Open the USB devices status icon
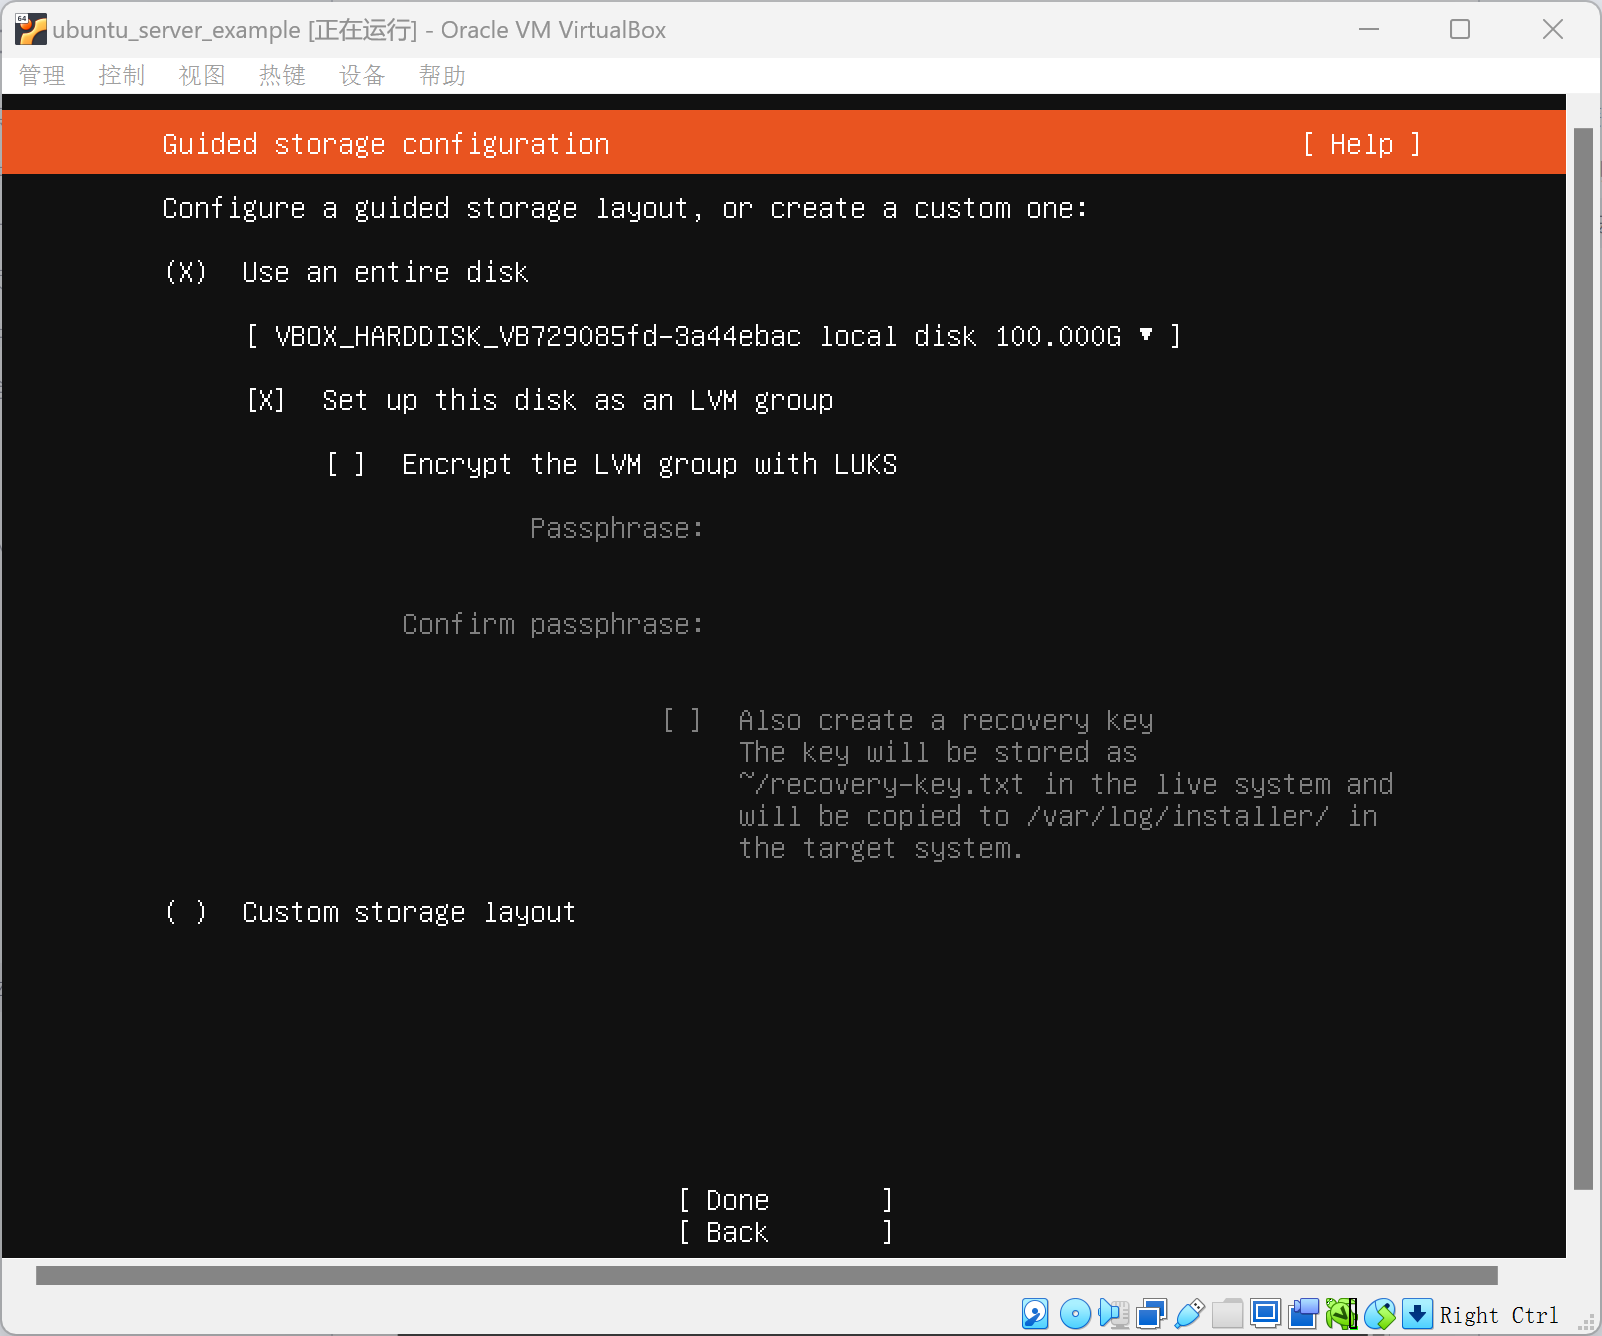The width and height of the screenshot is (1602, 1336). (x=1189, y=1313)
